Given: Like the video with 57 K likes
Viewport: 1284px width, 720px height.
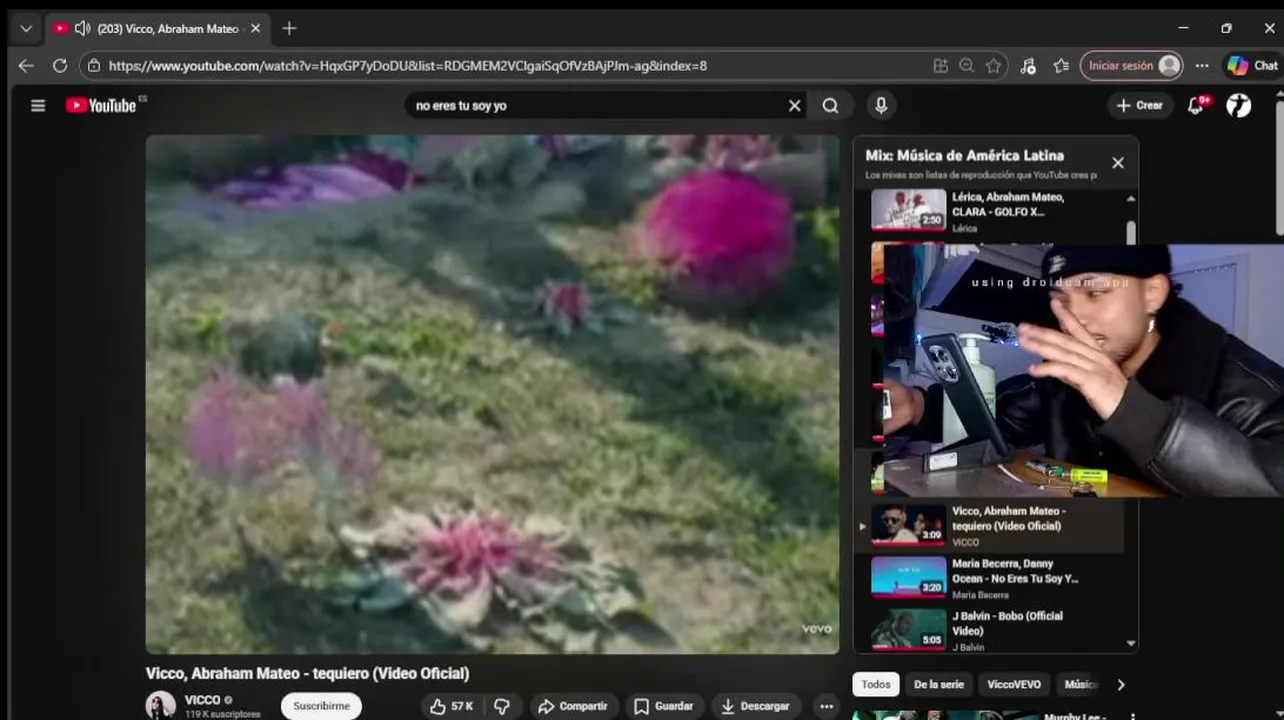Looking at the screenshot, I should 451,706.
